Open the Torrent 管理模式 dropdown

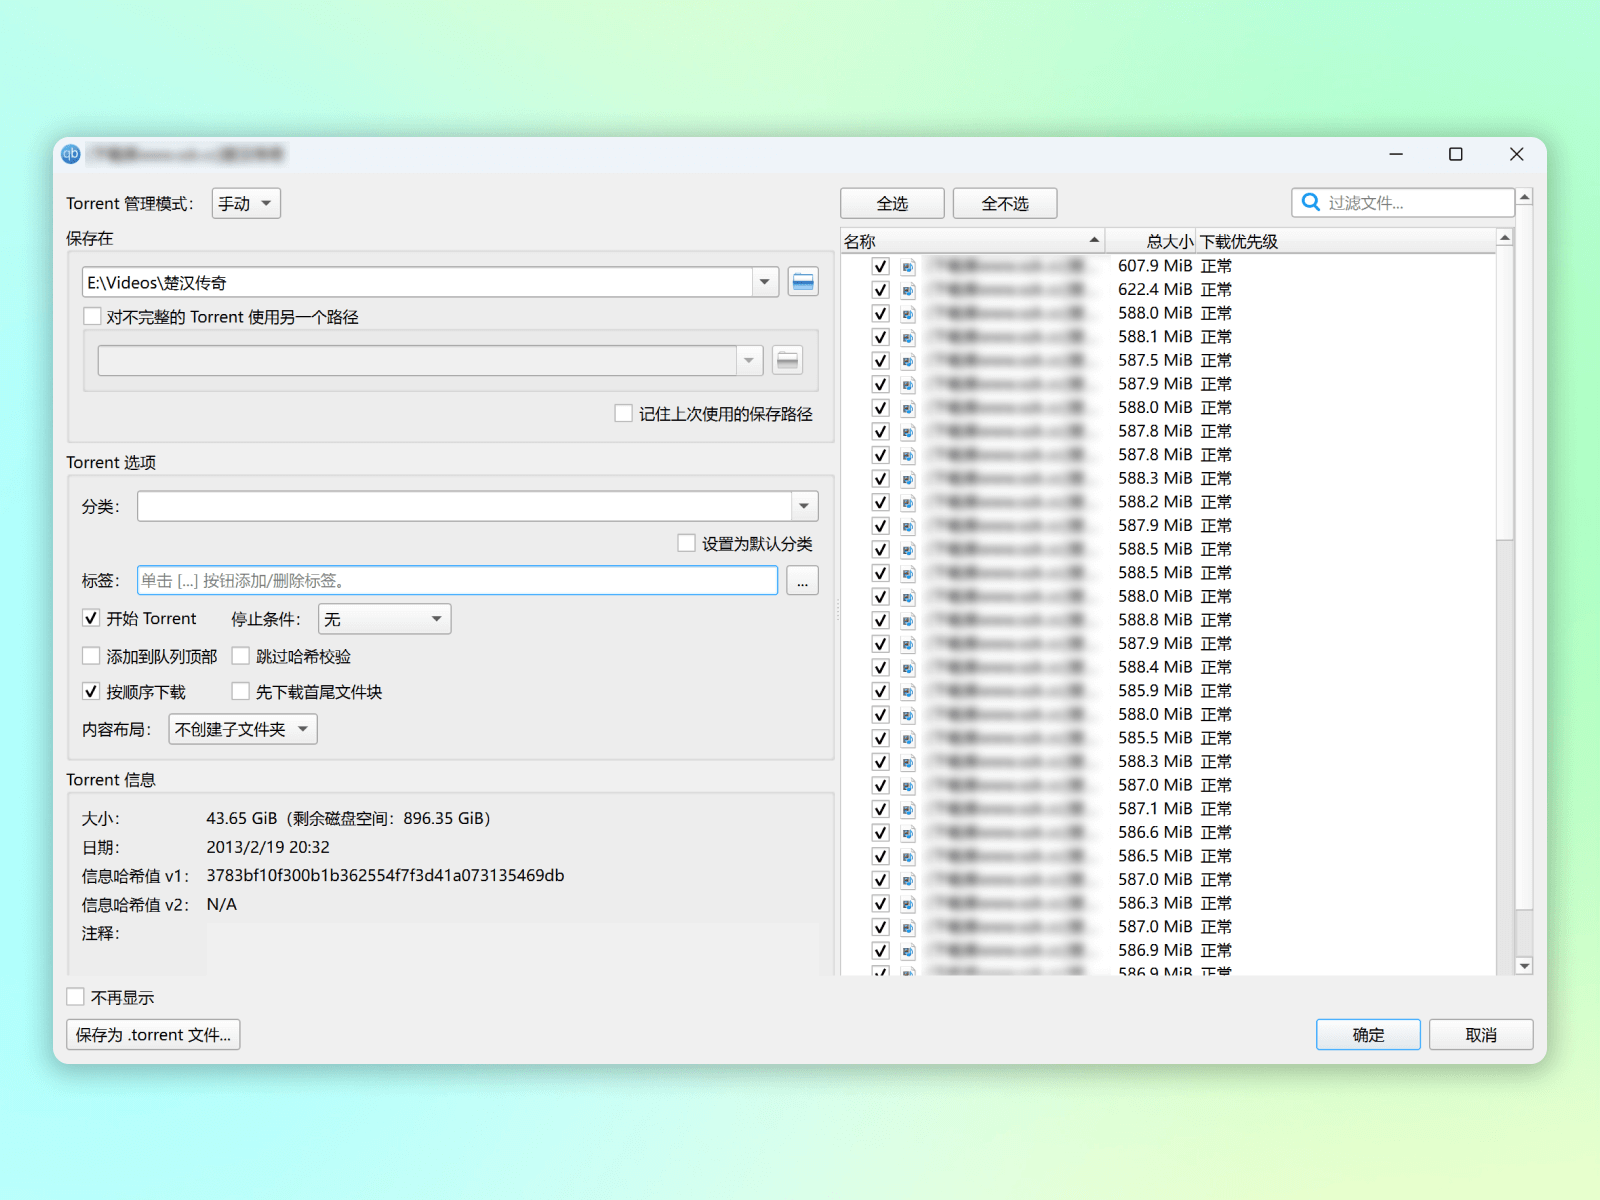[x=246, y=204]
